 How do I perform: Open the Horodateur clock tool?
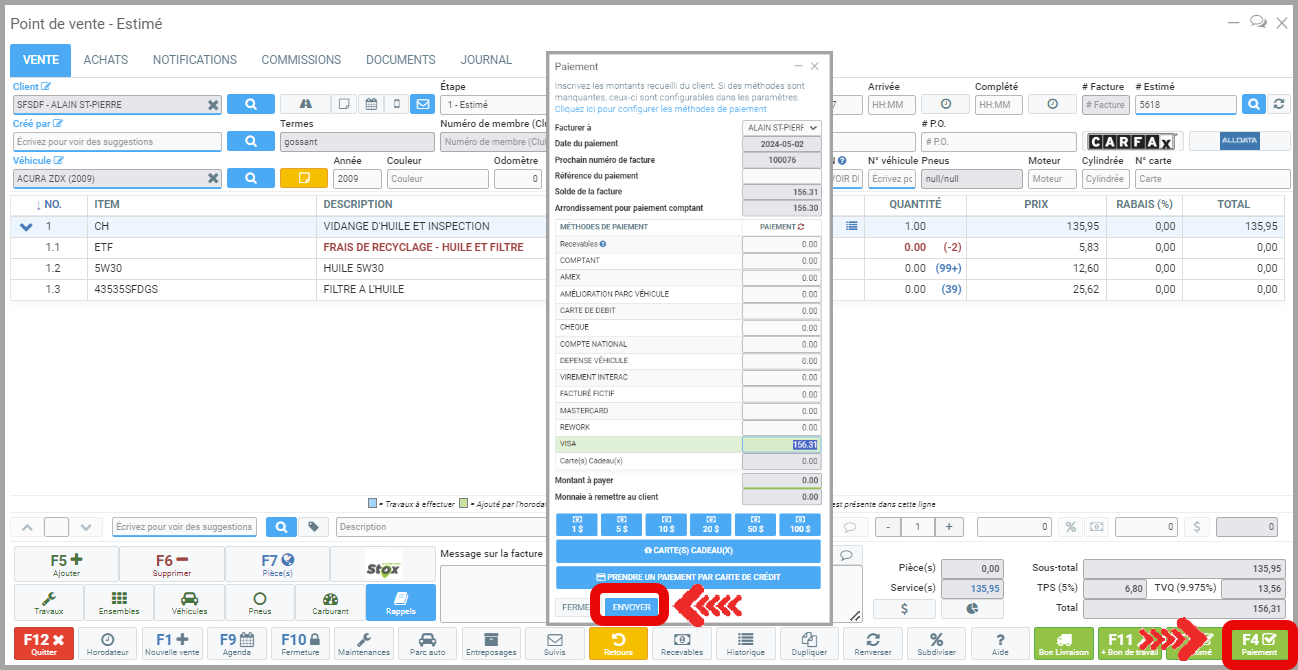click(107, 644)
